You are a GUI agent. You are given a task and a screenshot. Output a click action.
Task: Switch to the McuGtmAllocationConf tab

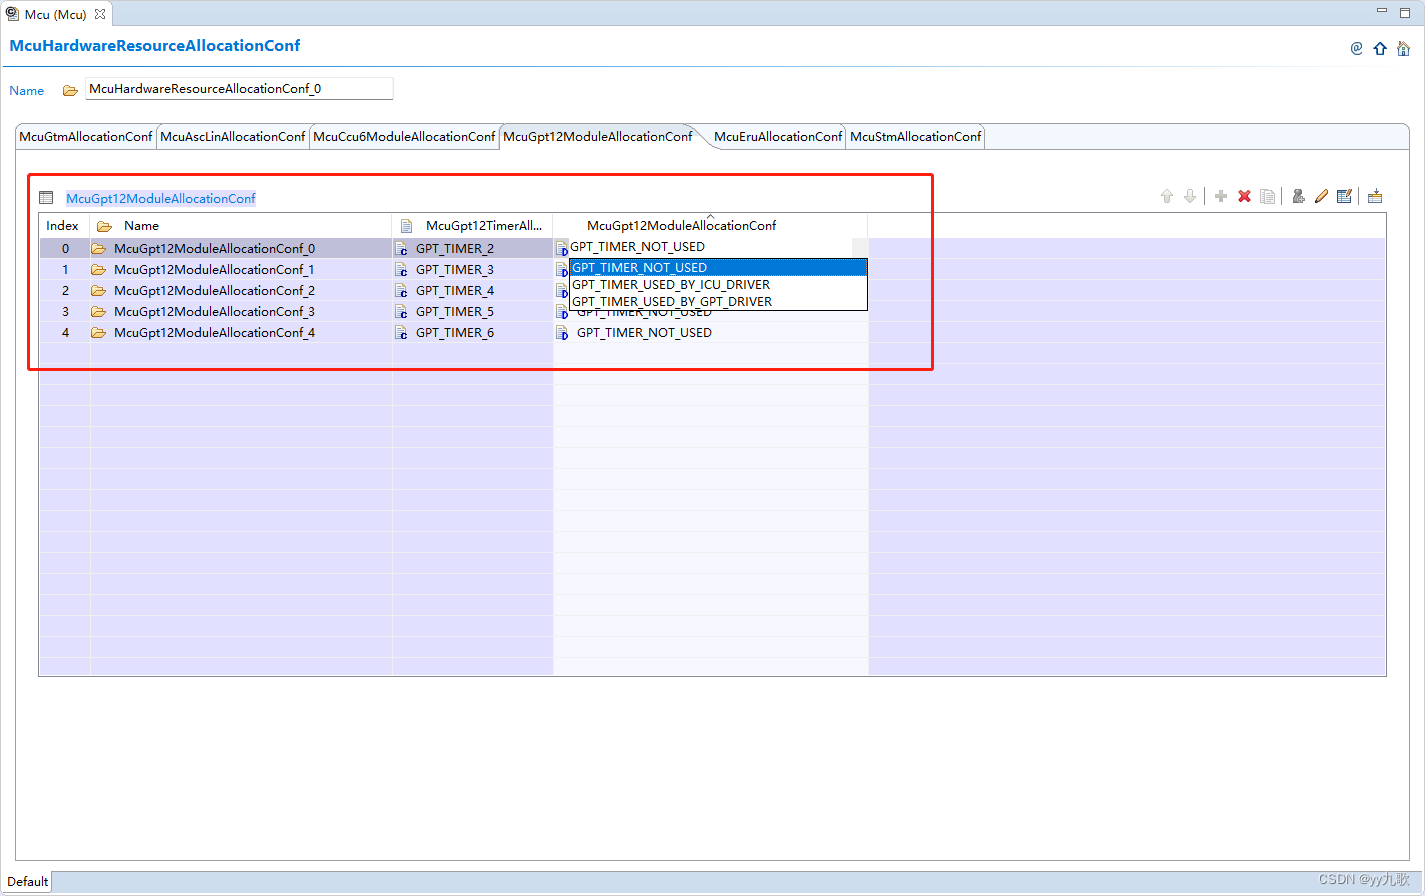point(86,137)
